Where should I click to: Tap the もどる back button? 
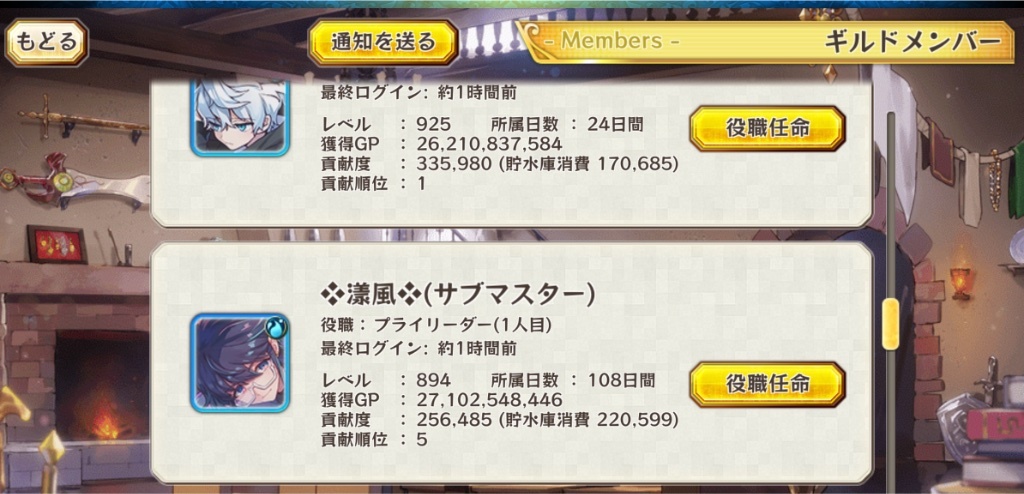pyautogui.click(x=46, y=42)
